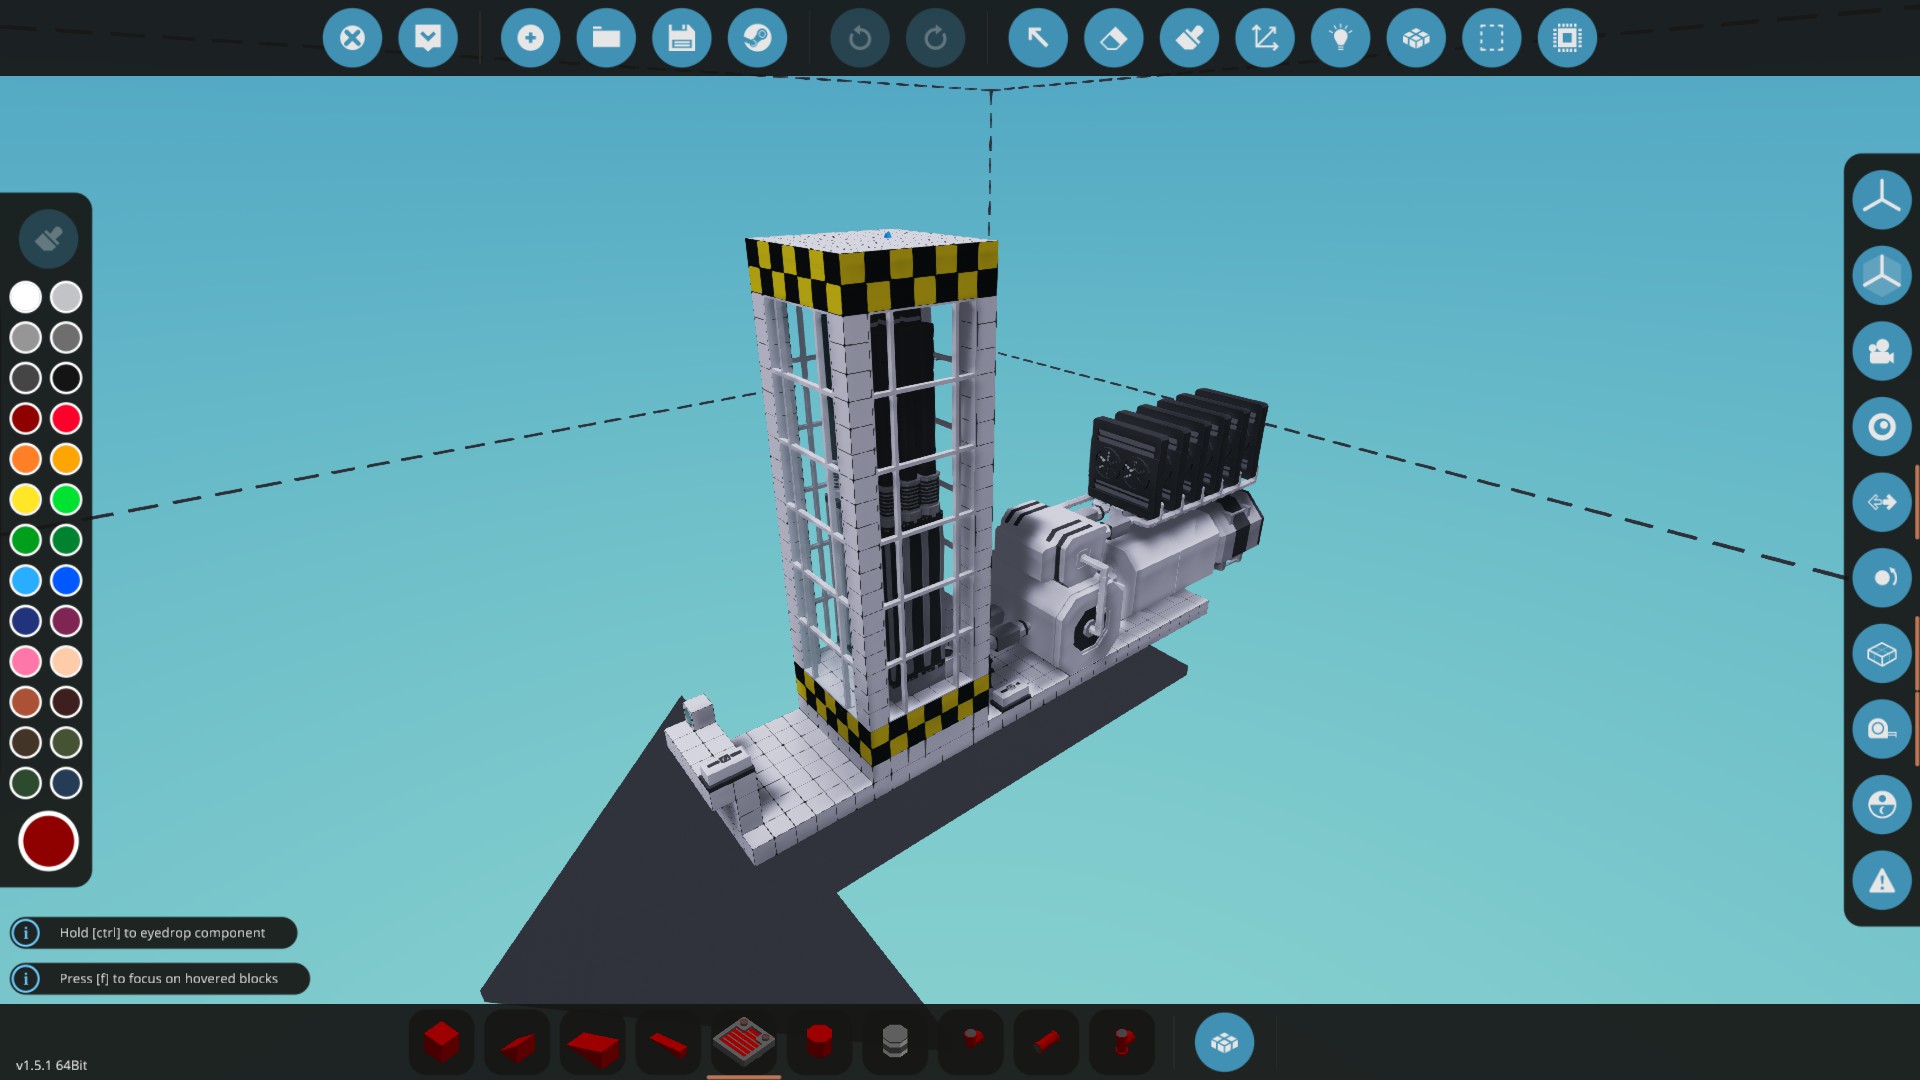The width and height of the screenshot is (1920, 1080).
Task: Toggle the mirror arrows mode button
Action: [x=1881, y=502]
